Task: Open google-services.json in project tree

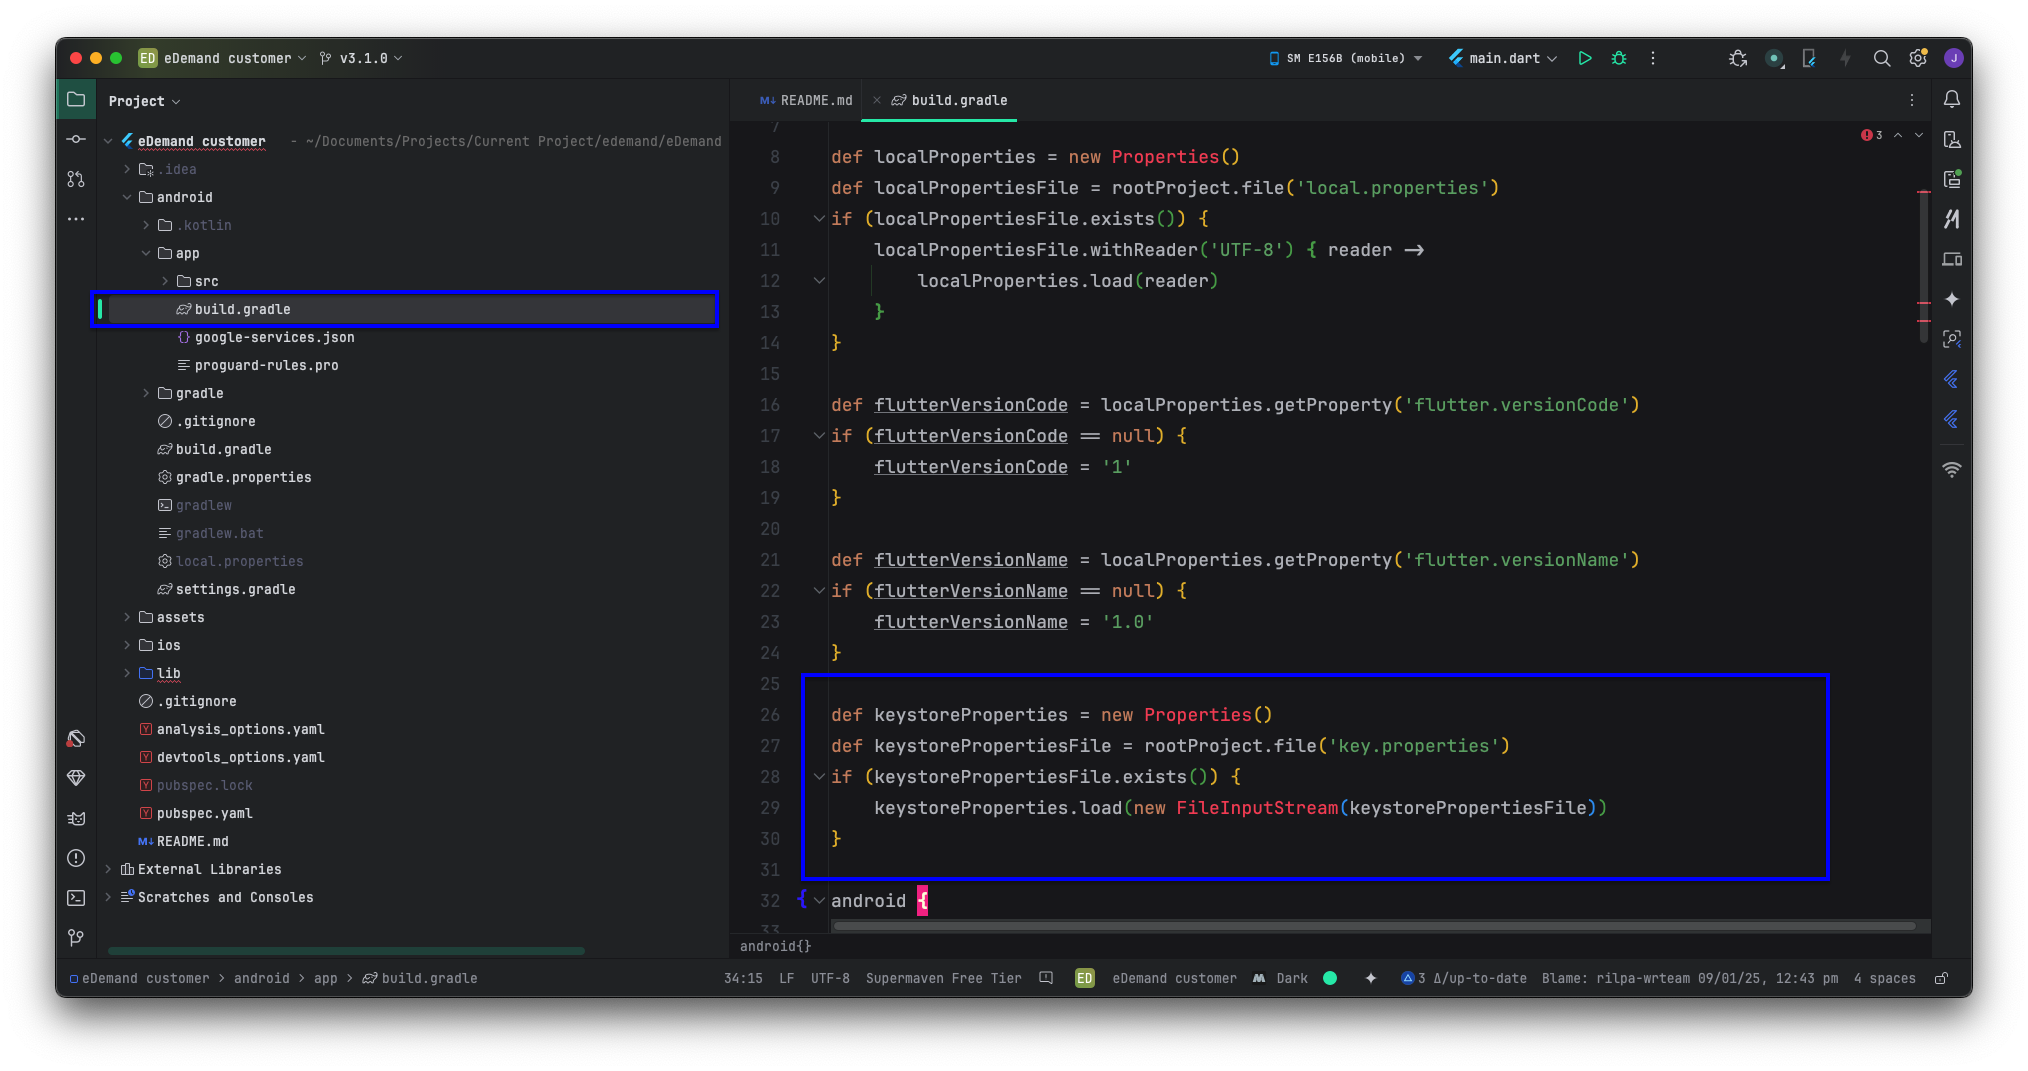Action: point(274,337)
